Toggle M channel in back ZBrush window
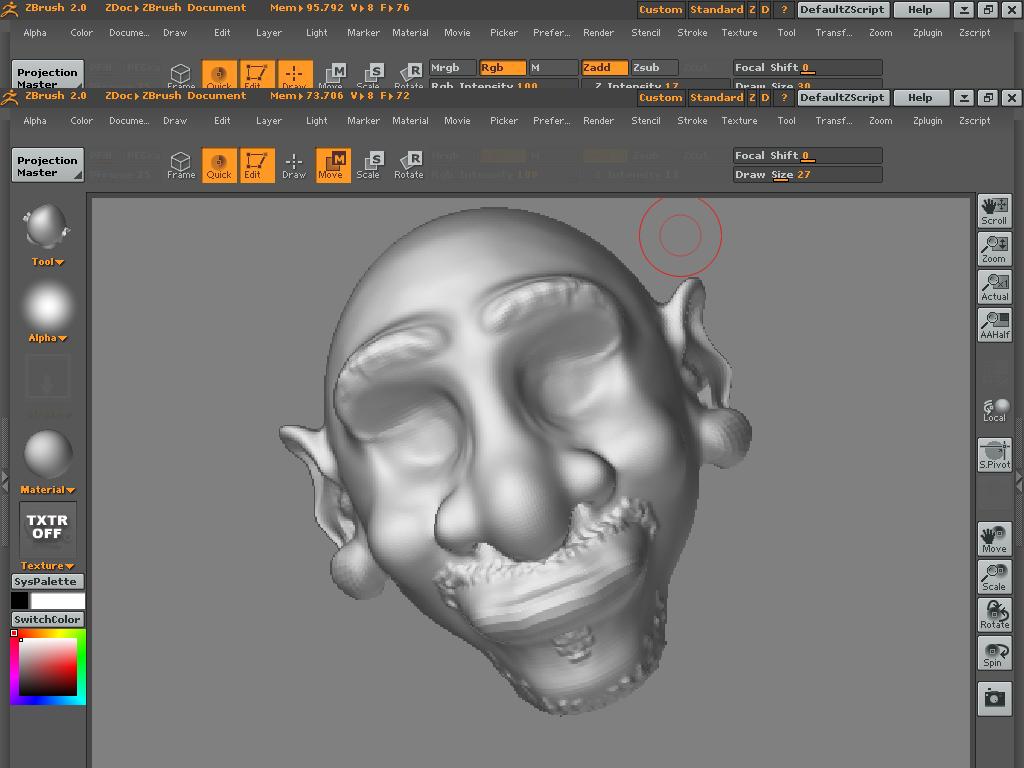1024x768 pixels. pyautogui.click(x=552, y=67)
